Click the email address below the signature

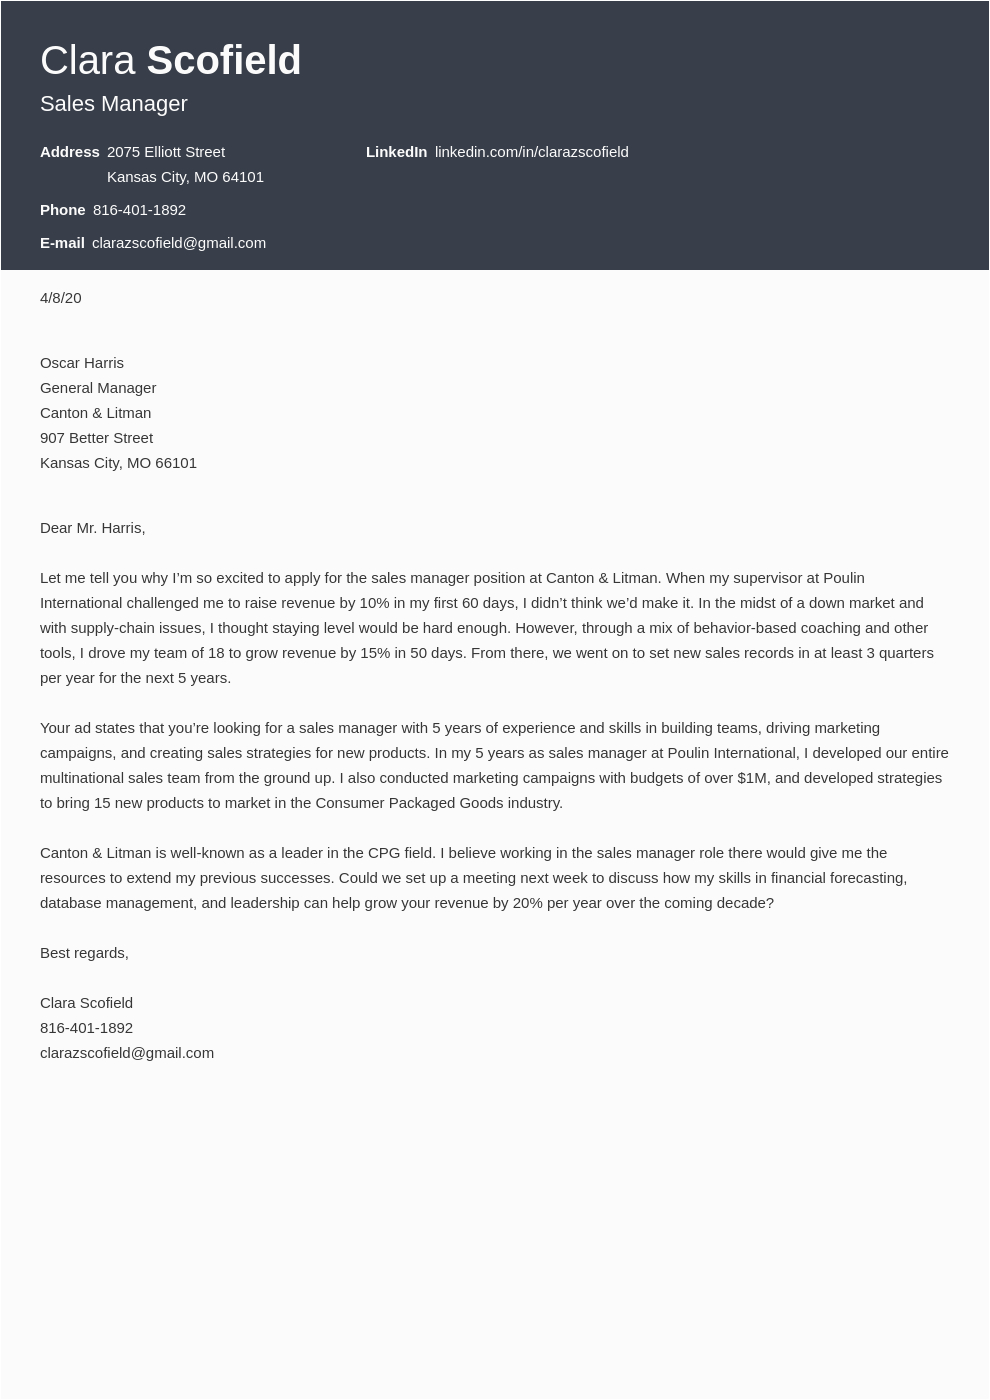pos(127,1053)
